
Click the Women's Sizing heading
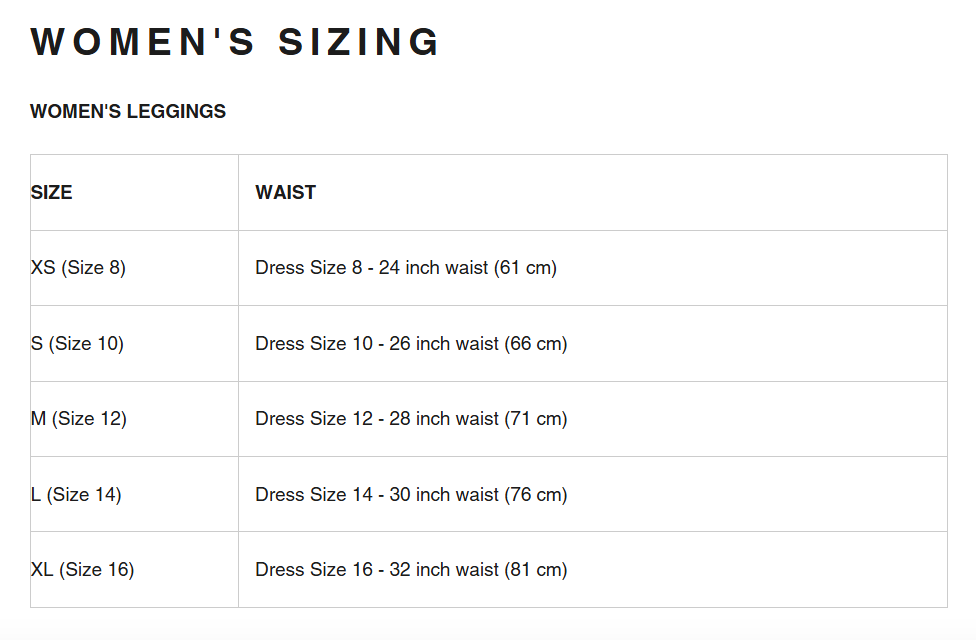coord(235,42)
